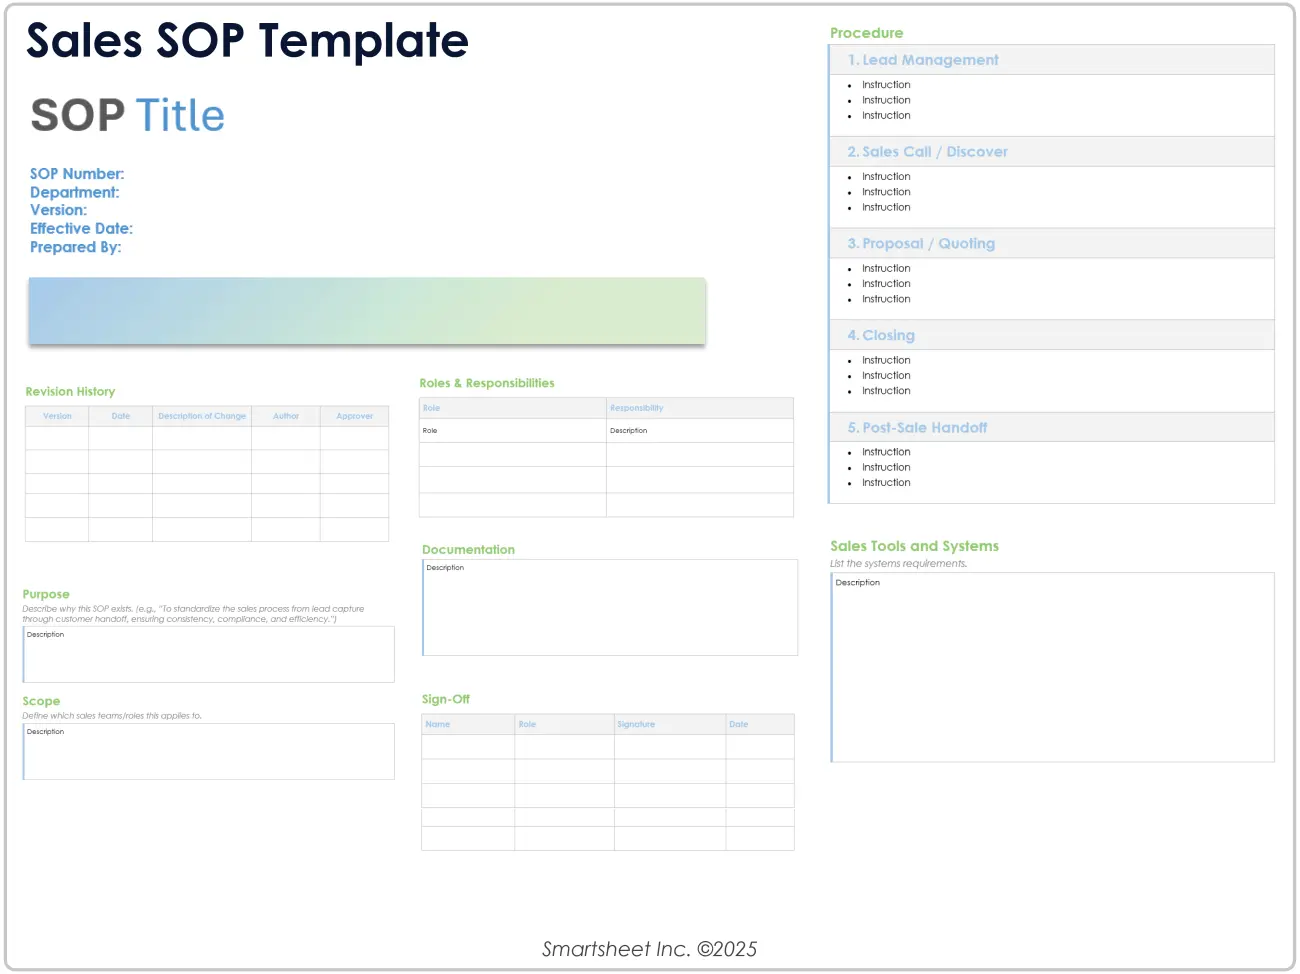Click the Version field
1300x974 pixels.
58,210
